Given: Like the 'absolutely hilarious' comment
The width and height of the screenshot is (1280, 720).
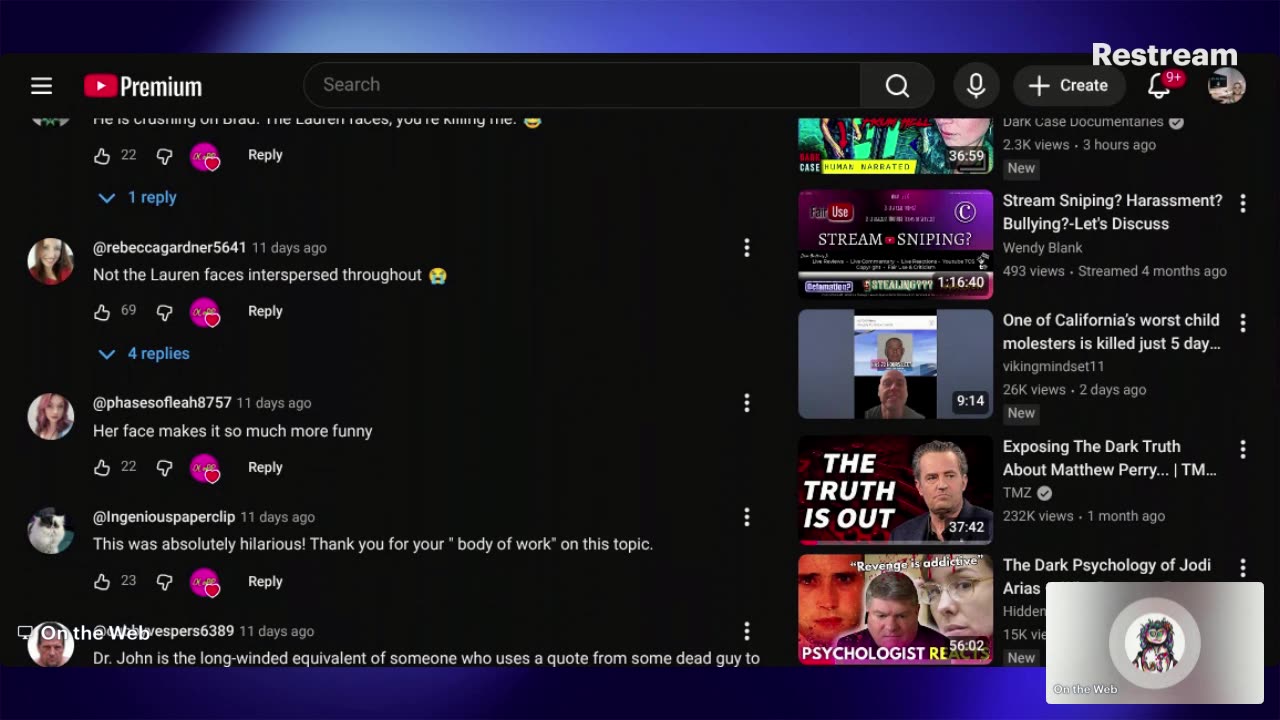Looking at the screenshot, I should pyautogui.click(x=102, y=582).
